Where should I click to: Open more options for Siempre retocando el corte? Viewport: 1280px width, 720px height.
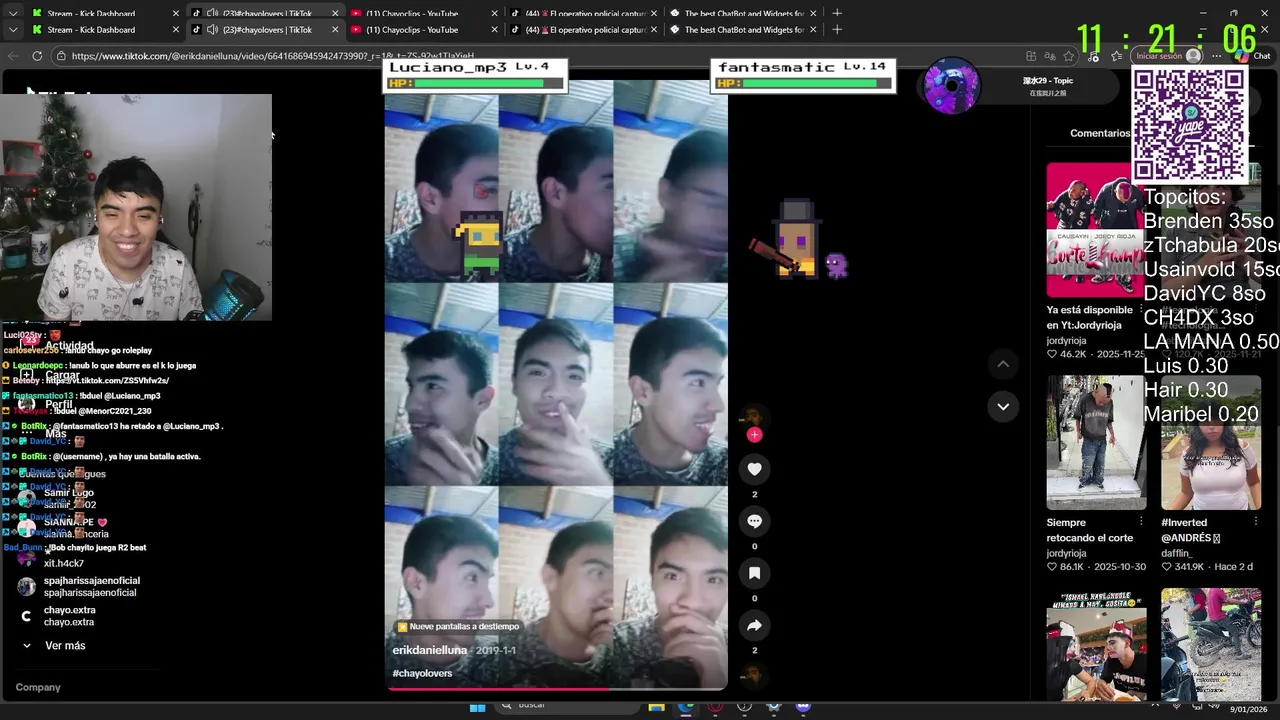coord(1141,522)
